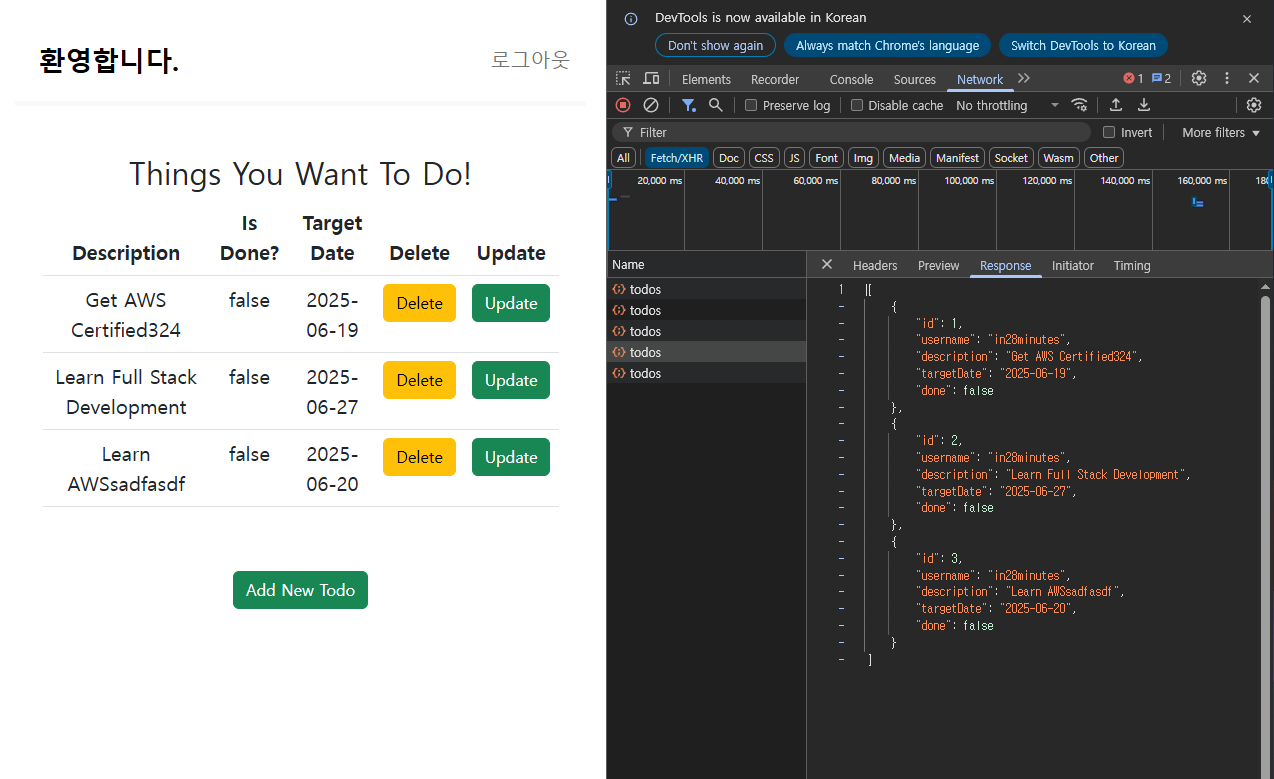The height and width of the screenshot is (779, 1274).
Task: Delete the Learn Full Stack Development todo
Action: click(x=419, y=380)
